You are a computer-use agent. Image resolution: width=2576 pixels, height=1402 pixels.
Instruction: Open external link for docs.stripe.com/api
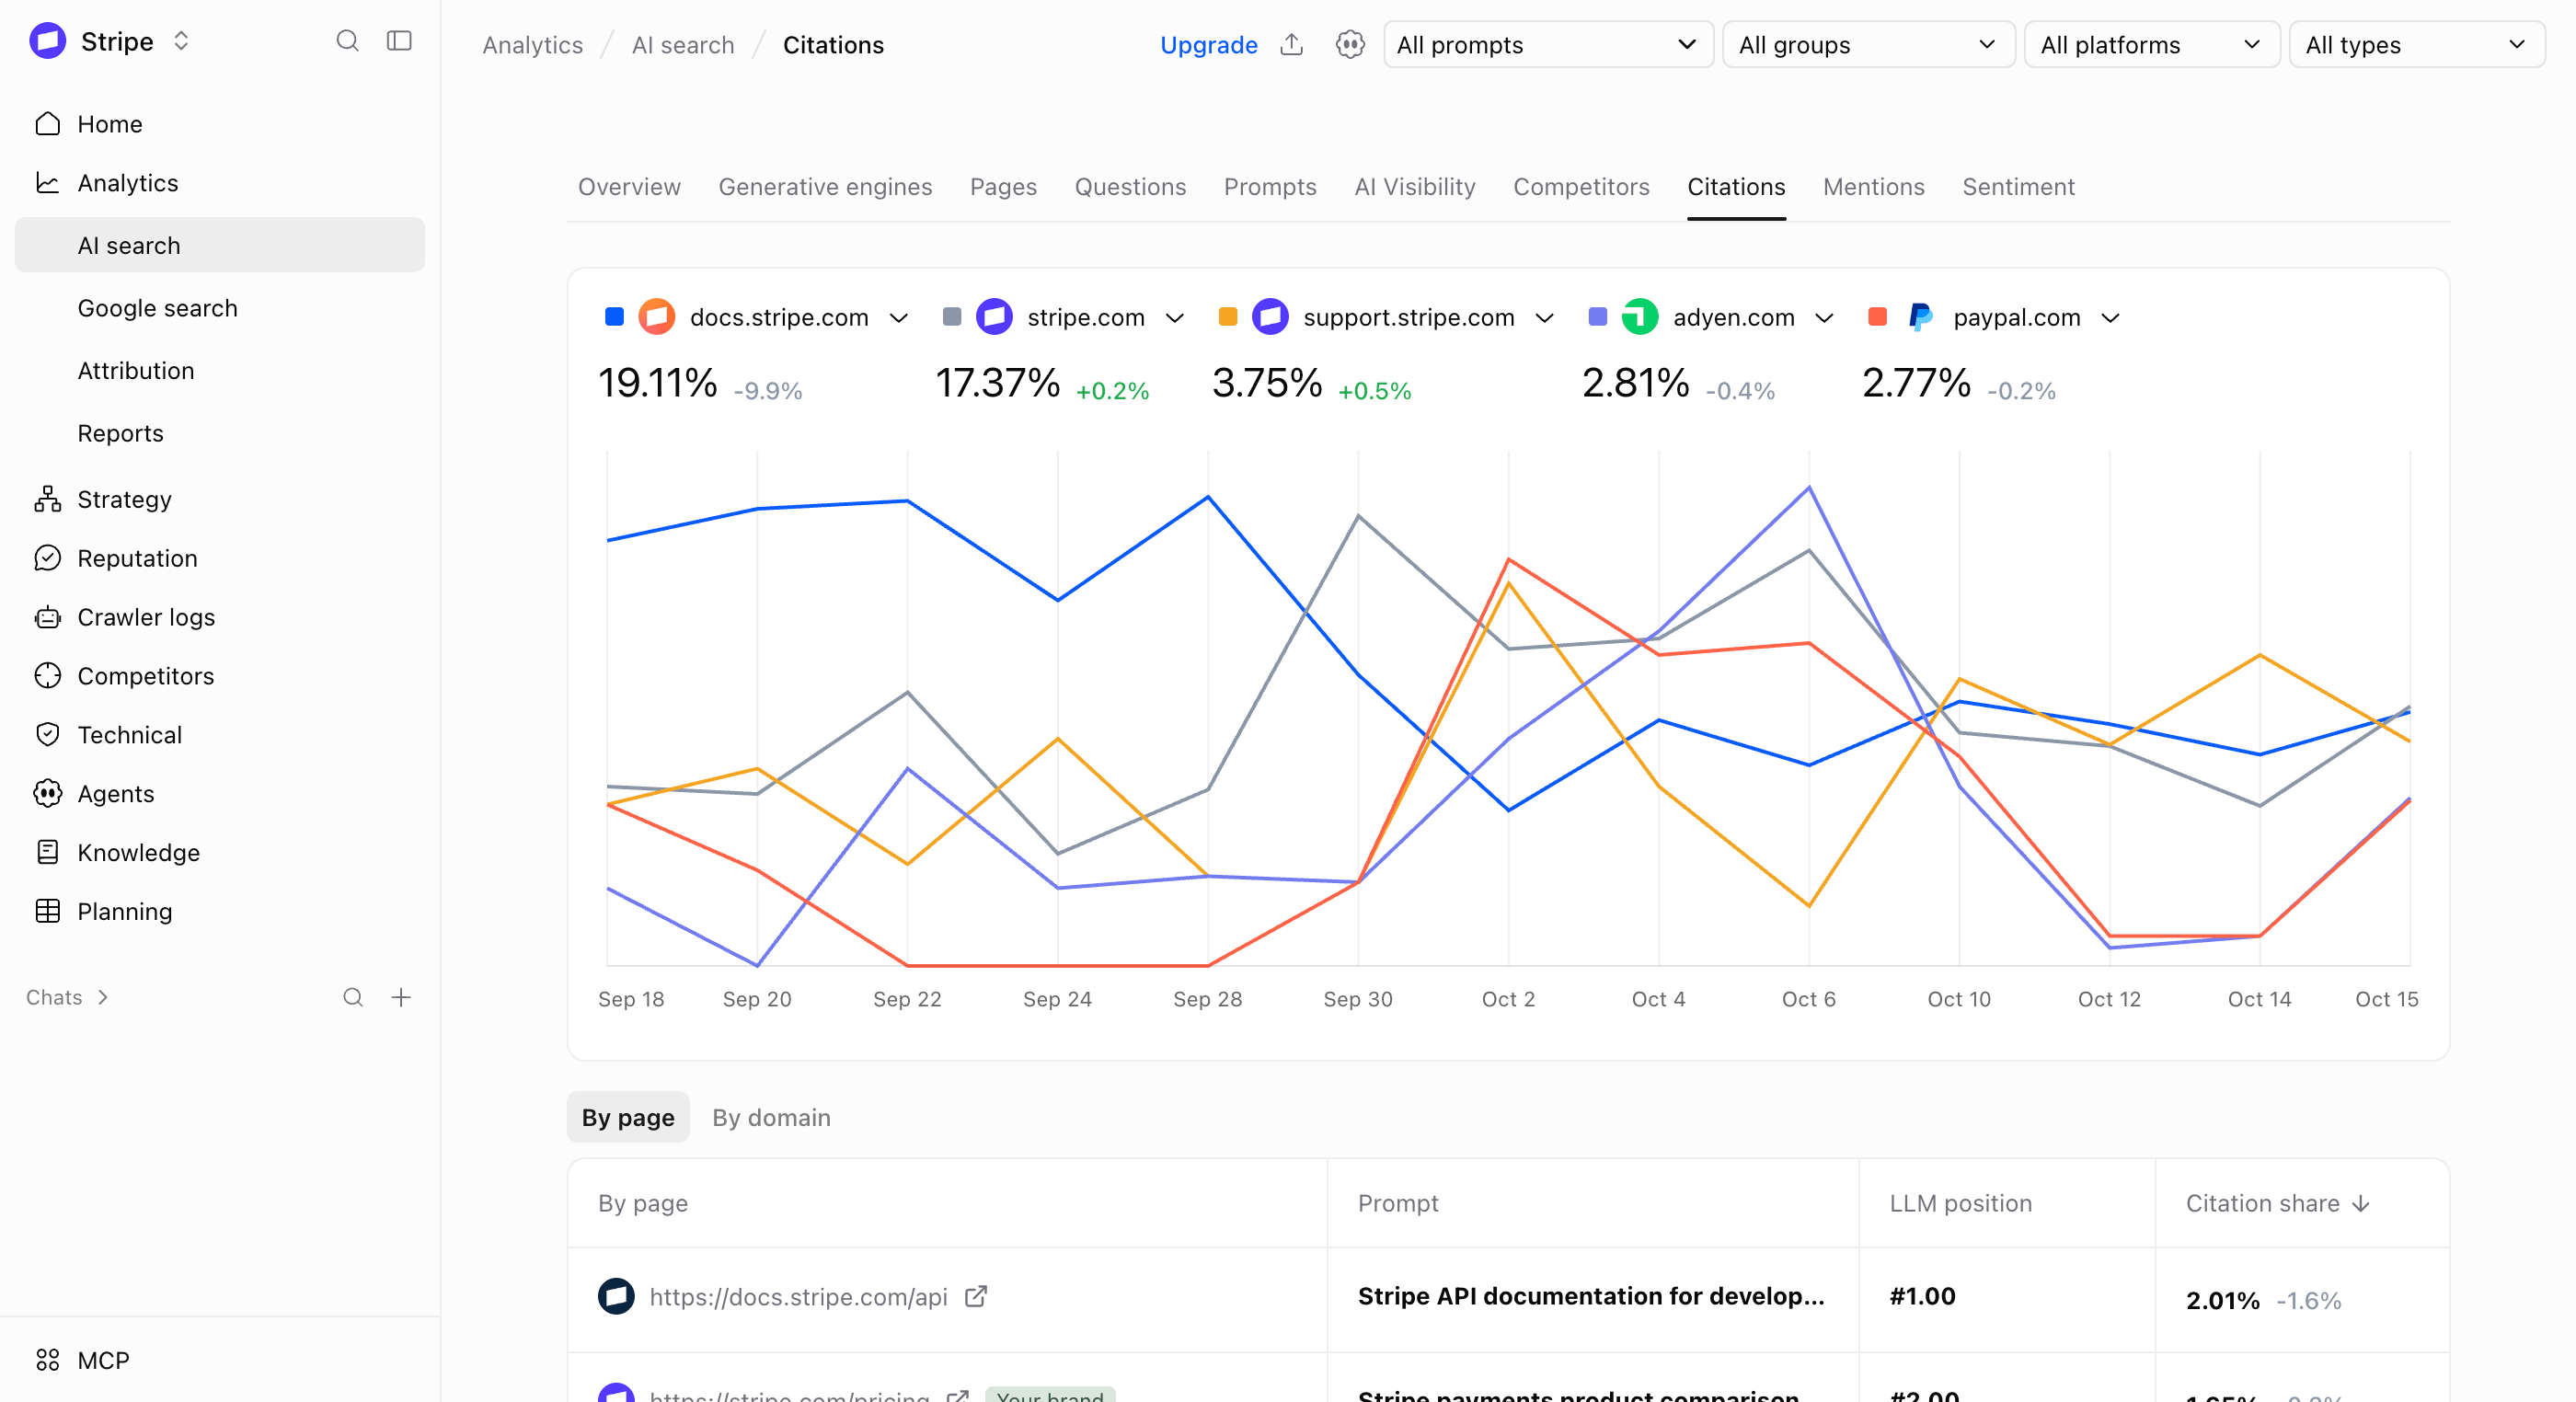976,1297
